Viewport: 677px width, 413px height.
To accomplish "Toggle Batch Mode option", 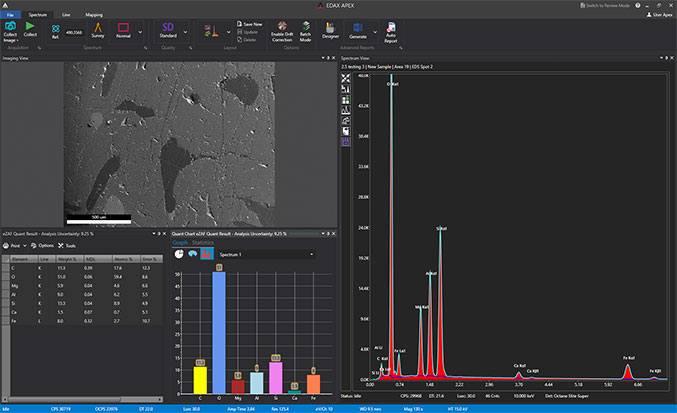I will (305, 32).
